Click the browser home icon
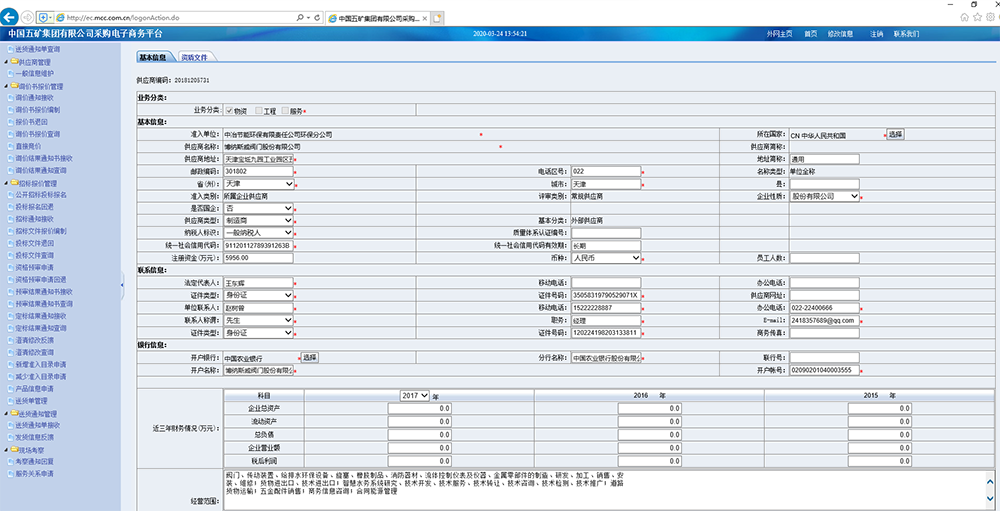This screenshot has width=1000, height=511. [964, 17]
